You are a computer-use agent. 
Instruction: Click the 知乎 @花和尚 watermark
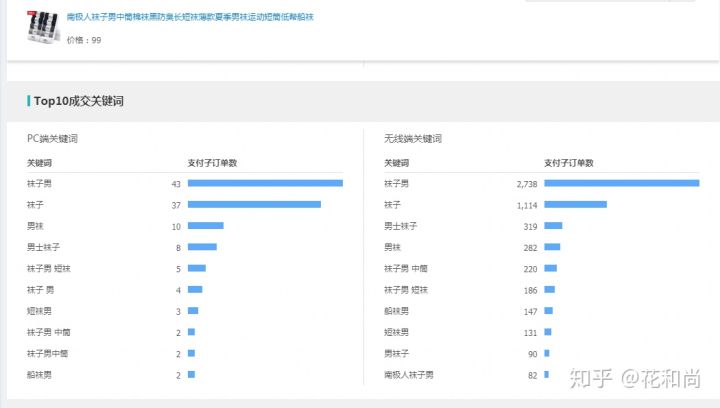tap(634, 379)
